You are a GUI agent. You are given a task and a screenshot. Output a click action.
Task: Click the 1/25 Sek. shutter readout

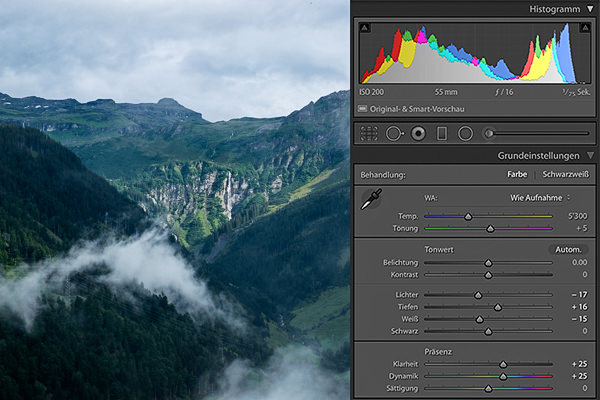pyautogui.click(x=576, y=92)
